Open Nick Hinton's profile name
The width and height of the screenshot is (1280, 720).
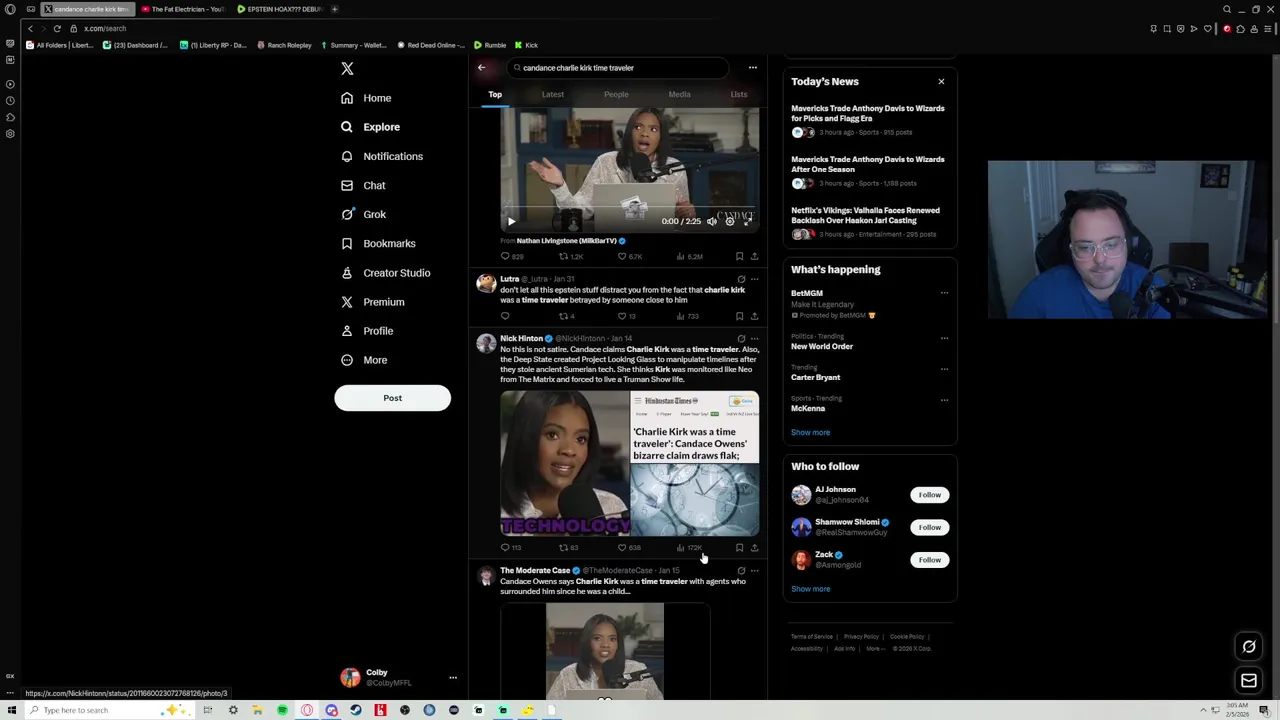click(521, 339)
